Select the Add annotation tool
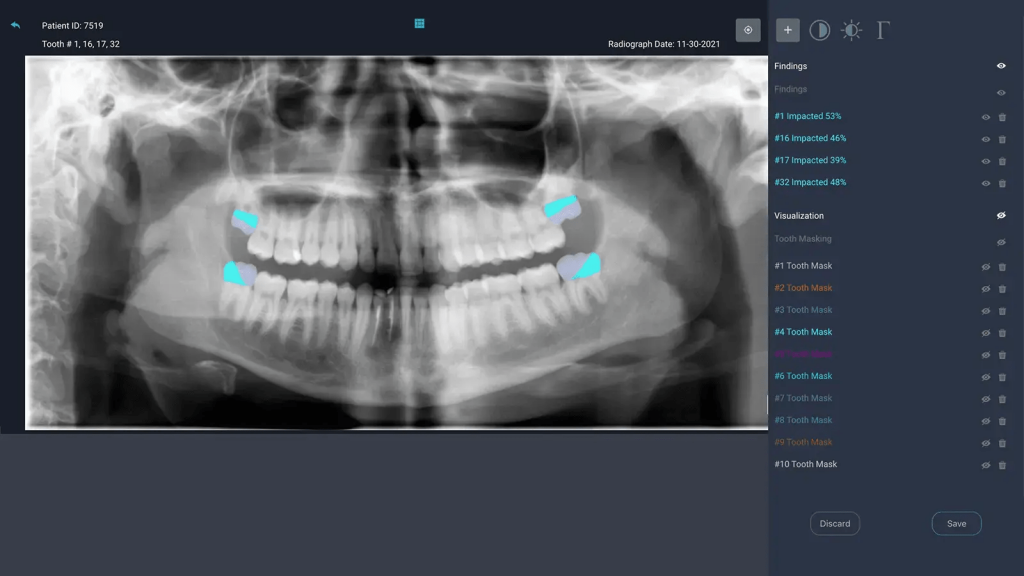1024x576 pixels. (x=788, y=30)
